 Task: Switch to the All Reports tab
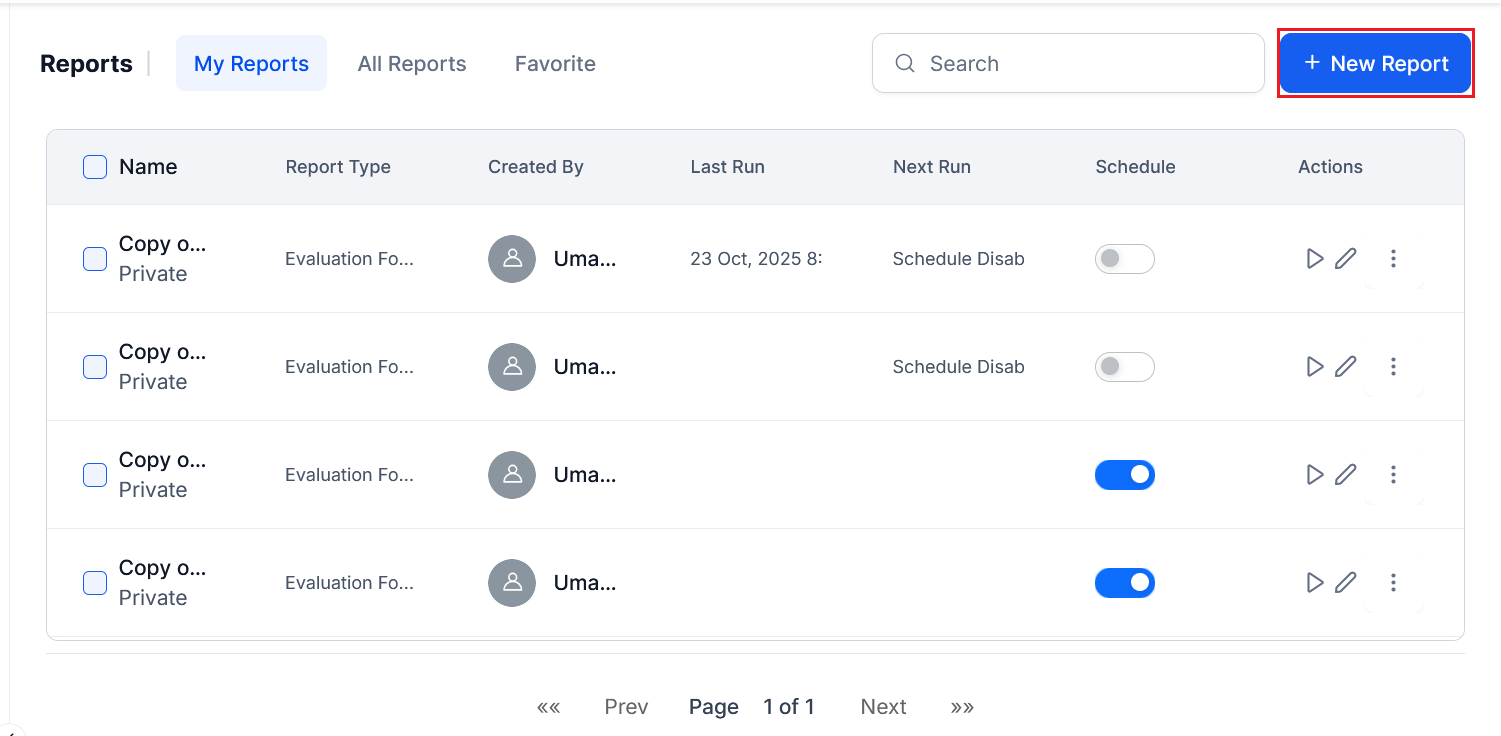pyautogui.click(x=412, y=64)
